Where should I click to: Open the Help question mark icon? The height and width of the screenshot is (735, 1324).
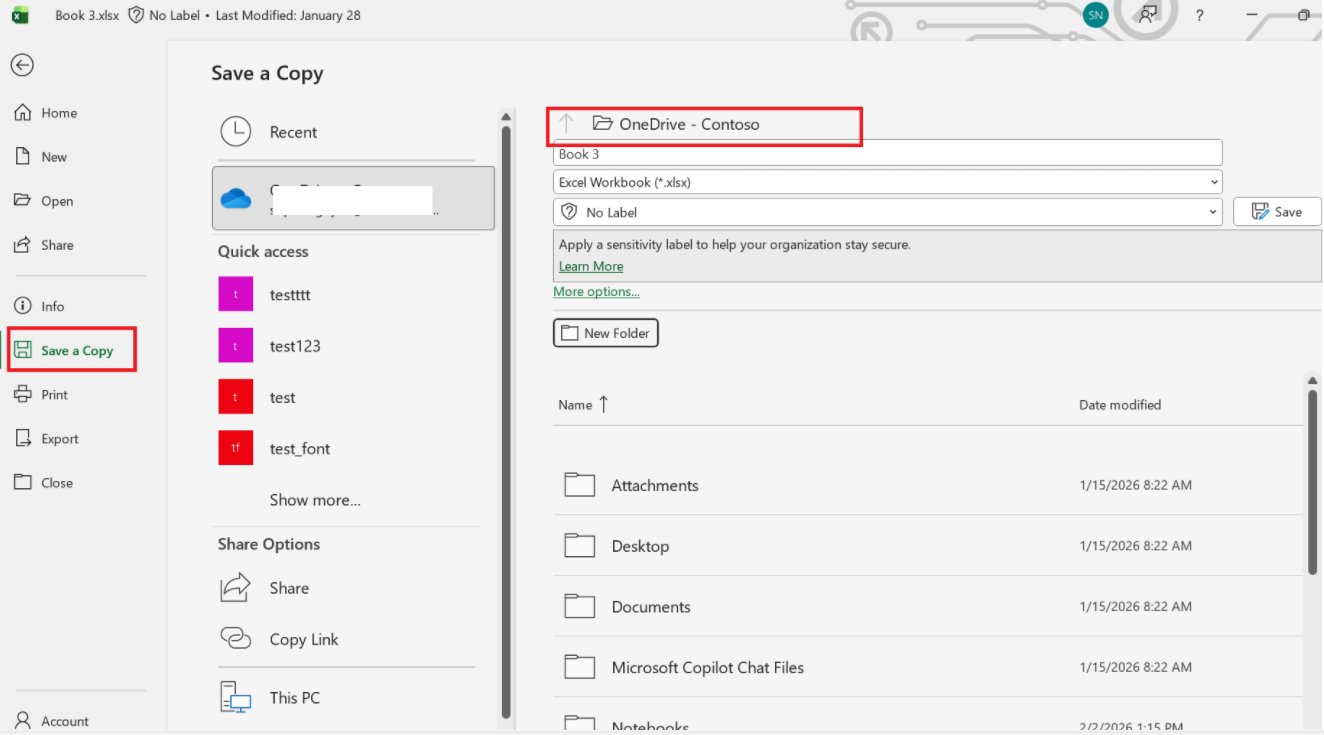pos(1199,15)
